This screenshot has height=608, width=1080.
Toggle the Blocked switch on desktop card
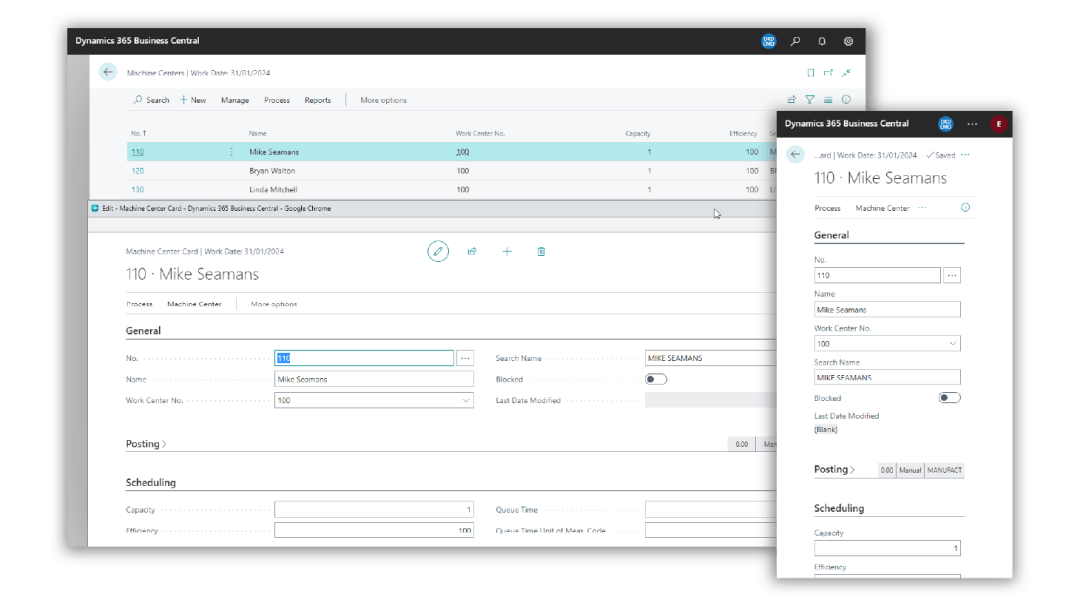[656, 380]
